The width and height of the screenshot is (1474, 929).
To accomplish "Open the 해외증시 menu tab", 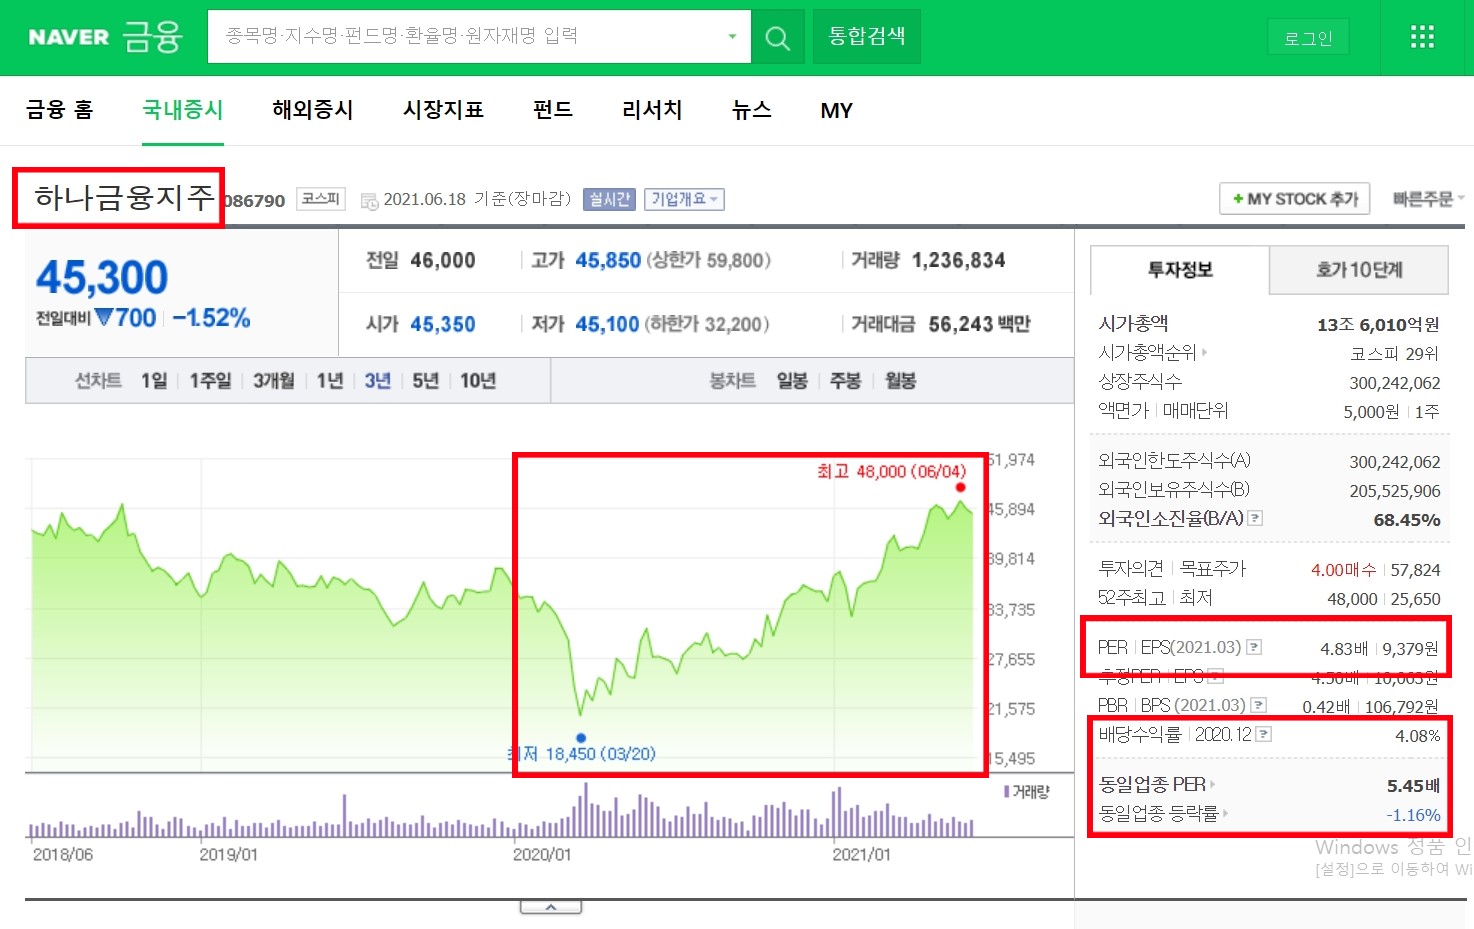I will click(x=311, y=110).
